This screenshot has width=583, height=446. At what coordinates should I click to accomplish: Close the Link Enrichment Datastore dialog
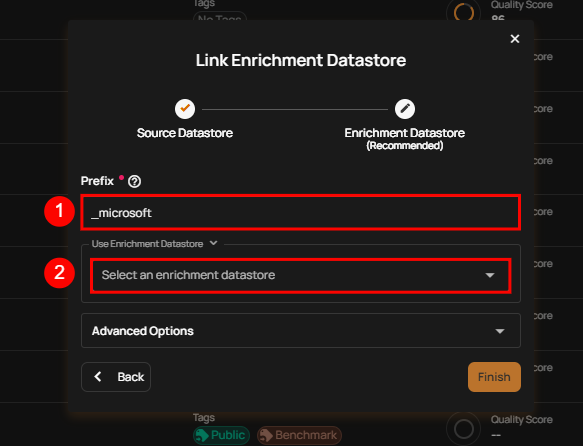[x=515, y=39]
